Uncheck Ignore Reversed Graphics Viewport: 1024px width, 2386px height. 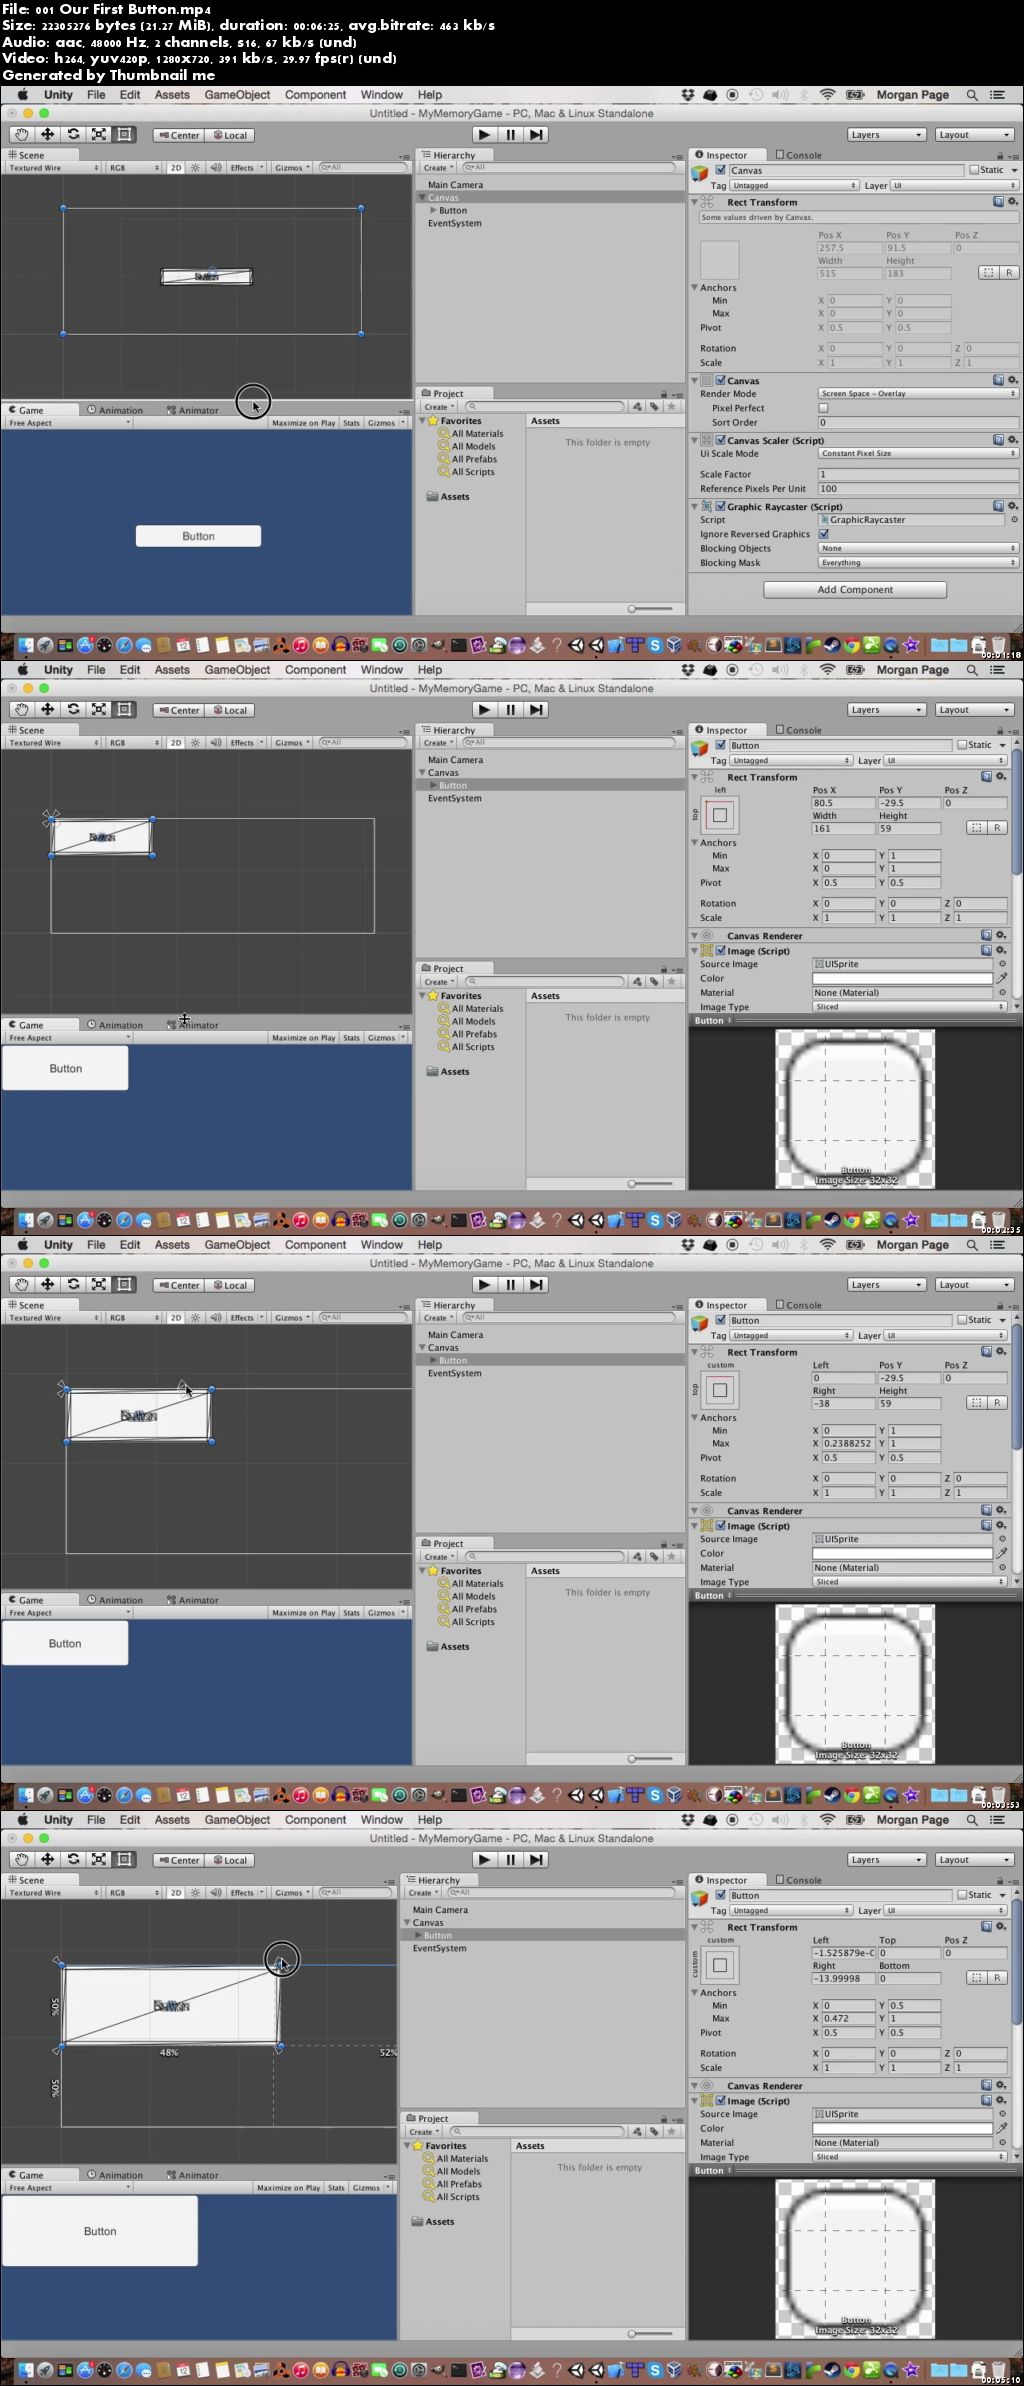tap(824, 534)
